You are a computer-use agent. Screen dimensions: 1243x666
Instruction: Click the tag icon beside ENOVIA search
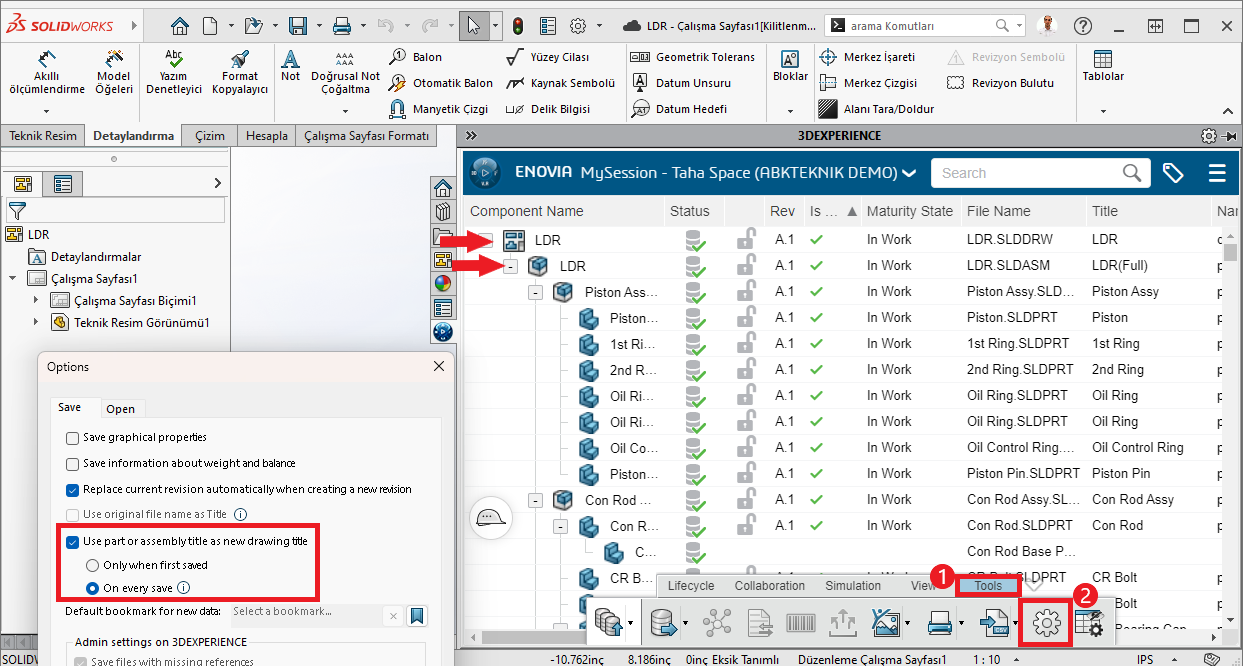pos(1173,173)
